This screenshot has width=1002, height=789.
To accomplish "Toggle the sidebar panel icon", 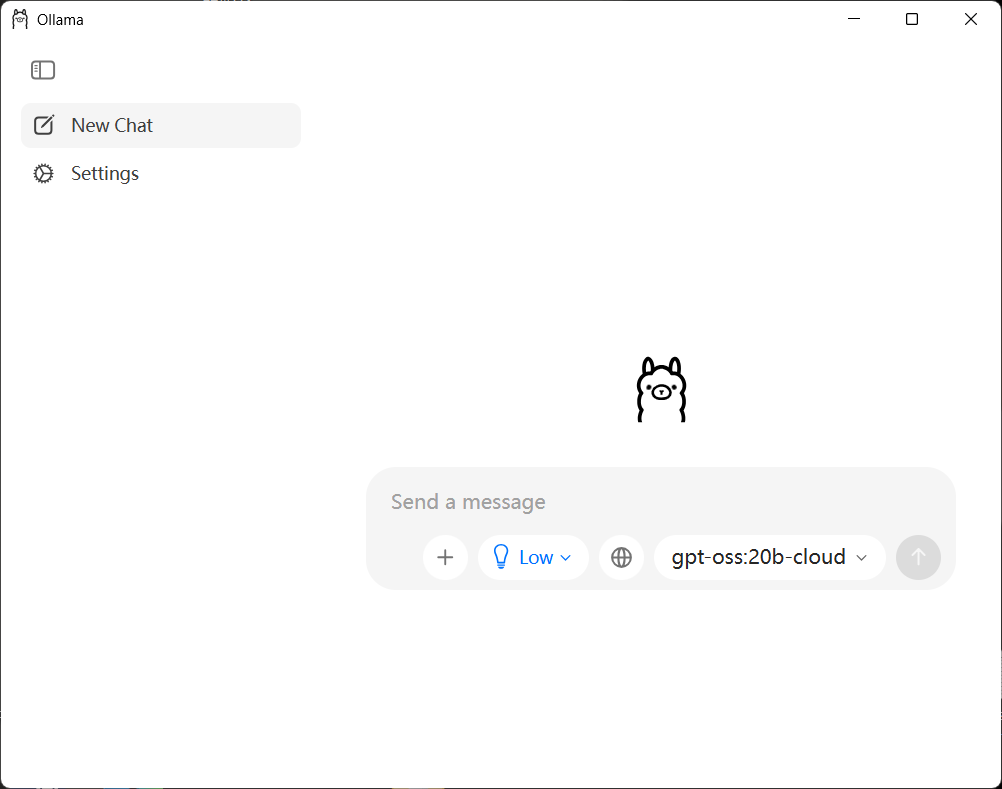I will (x=43, y=70).
